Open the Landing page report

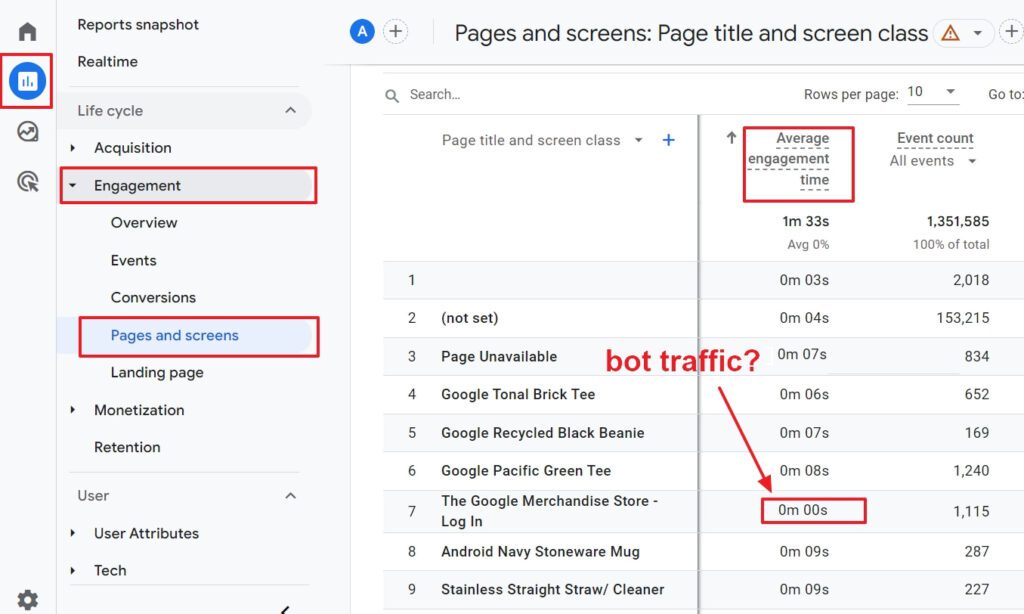(x=157, y=373)
